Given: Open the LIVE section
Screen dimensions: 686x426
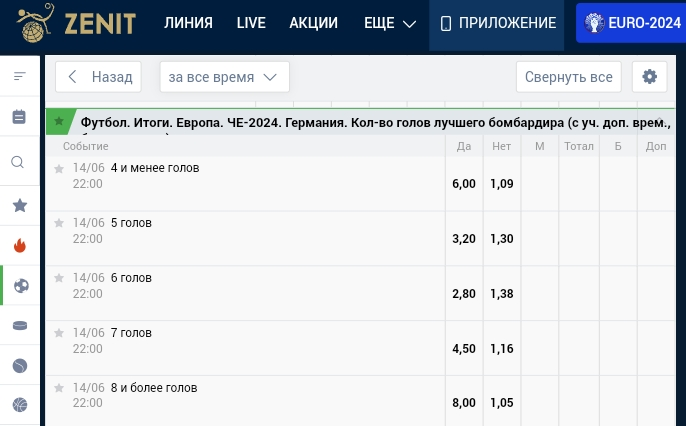Looking at the screenshot, I should coord(251,23).
